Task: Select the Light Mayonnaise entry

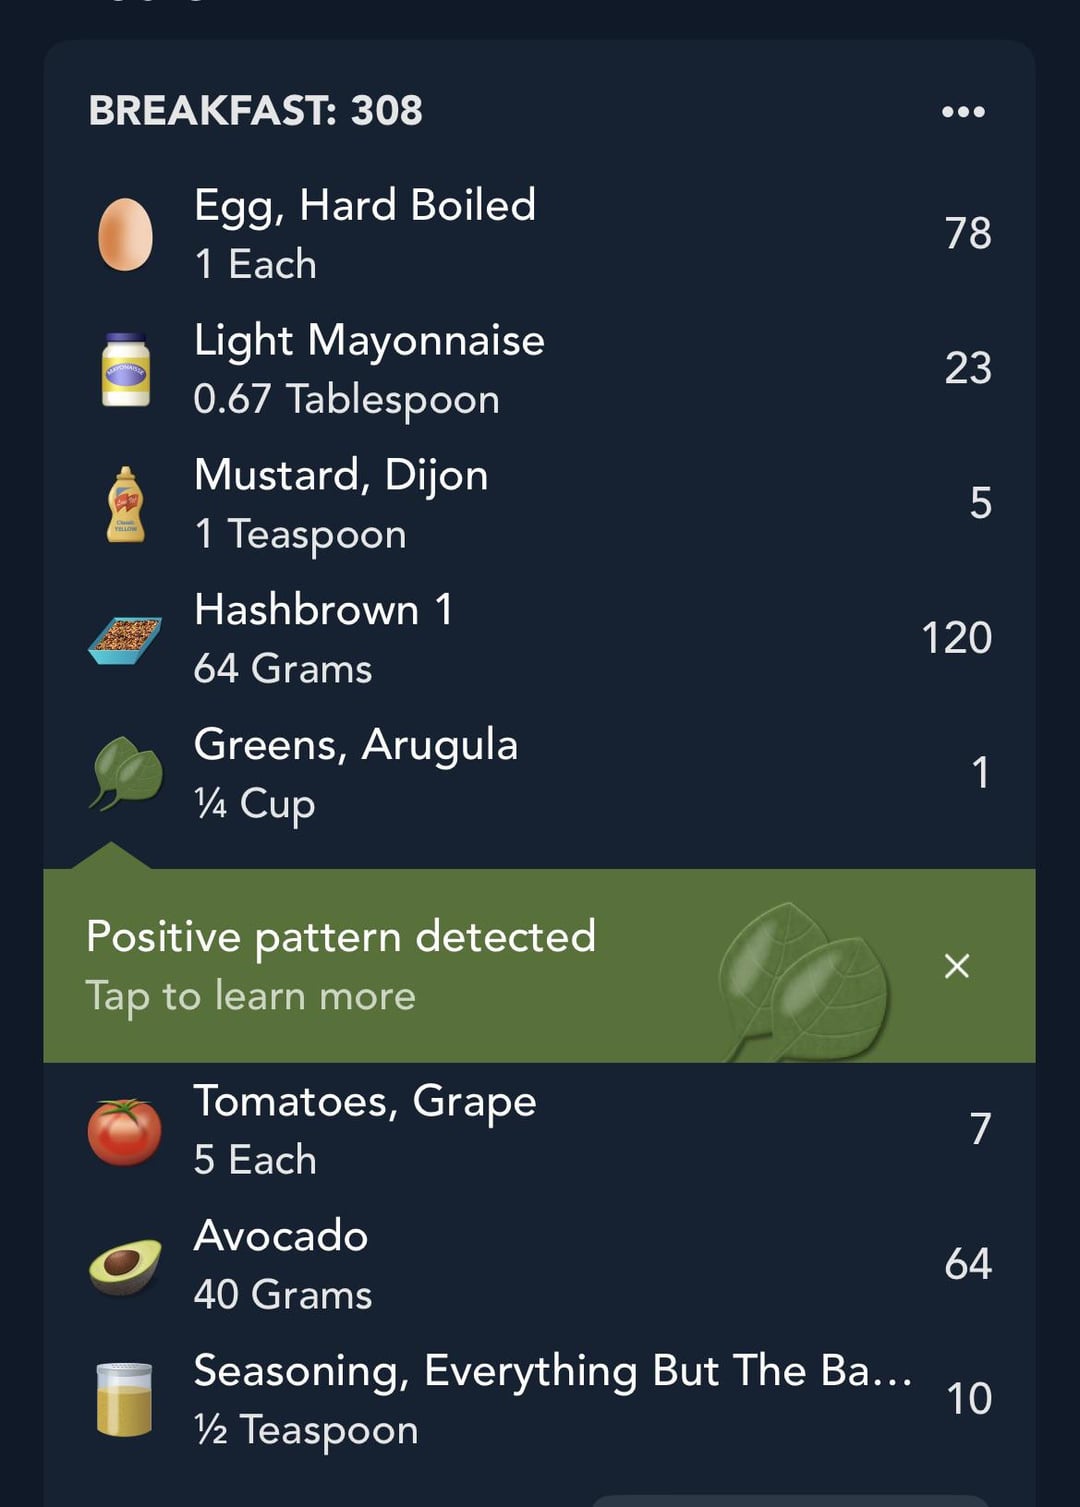Action: tap(539, 369)
